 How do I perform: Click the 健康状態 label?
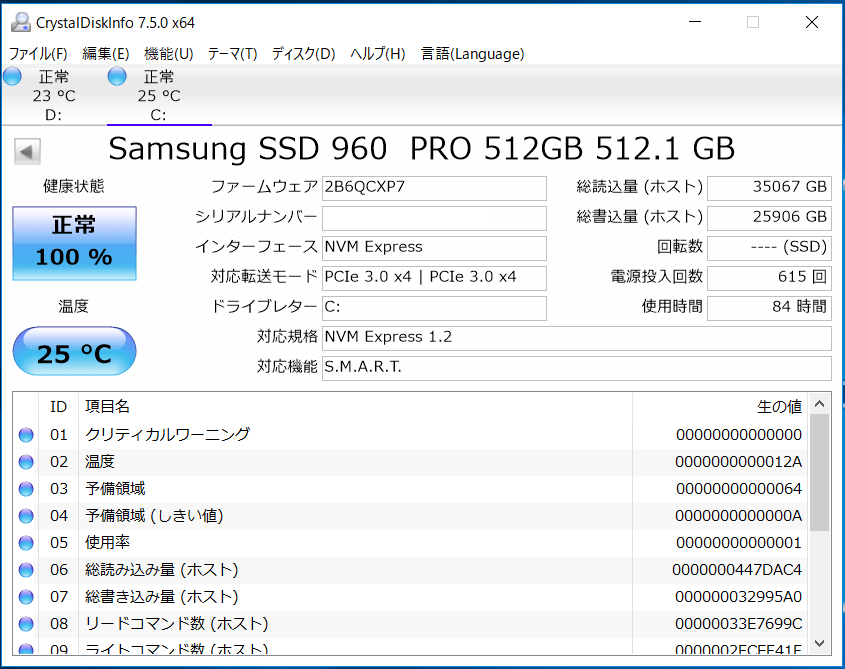[74, 187]
